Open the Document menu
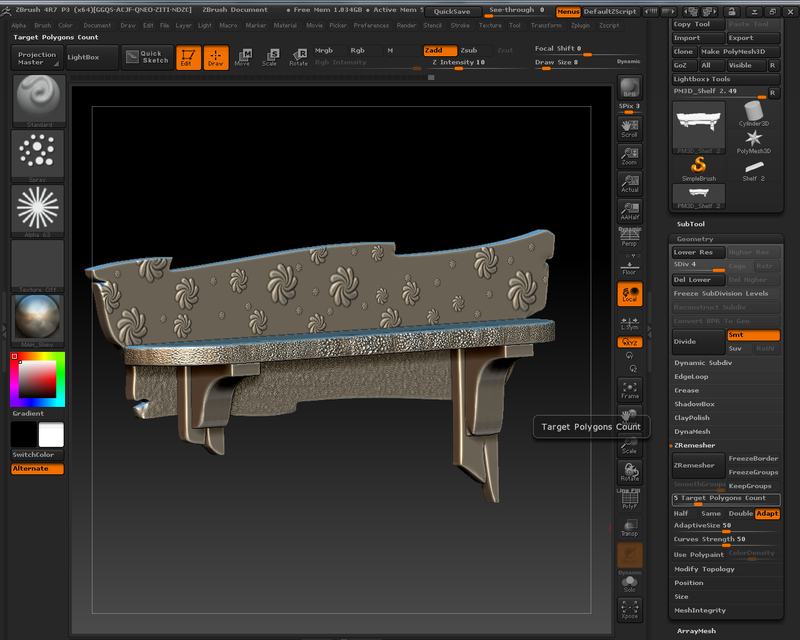Image resolution: width=800 pixels, height=640 pixels. [97, 25]
